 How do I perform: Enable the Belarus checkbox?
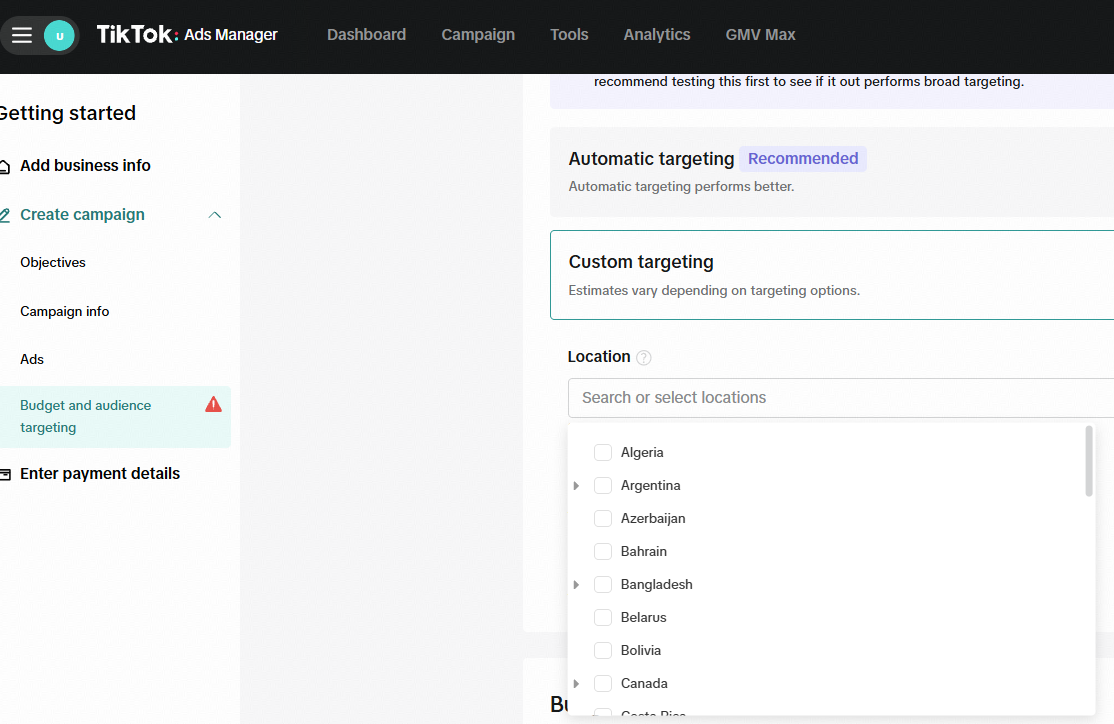603,617
